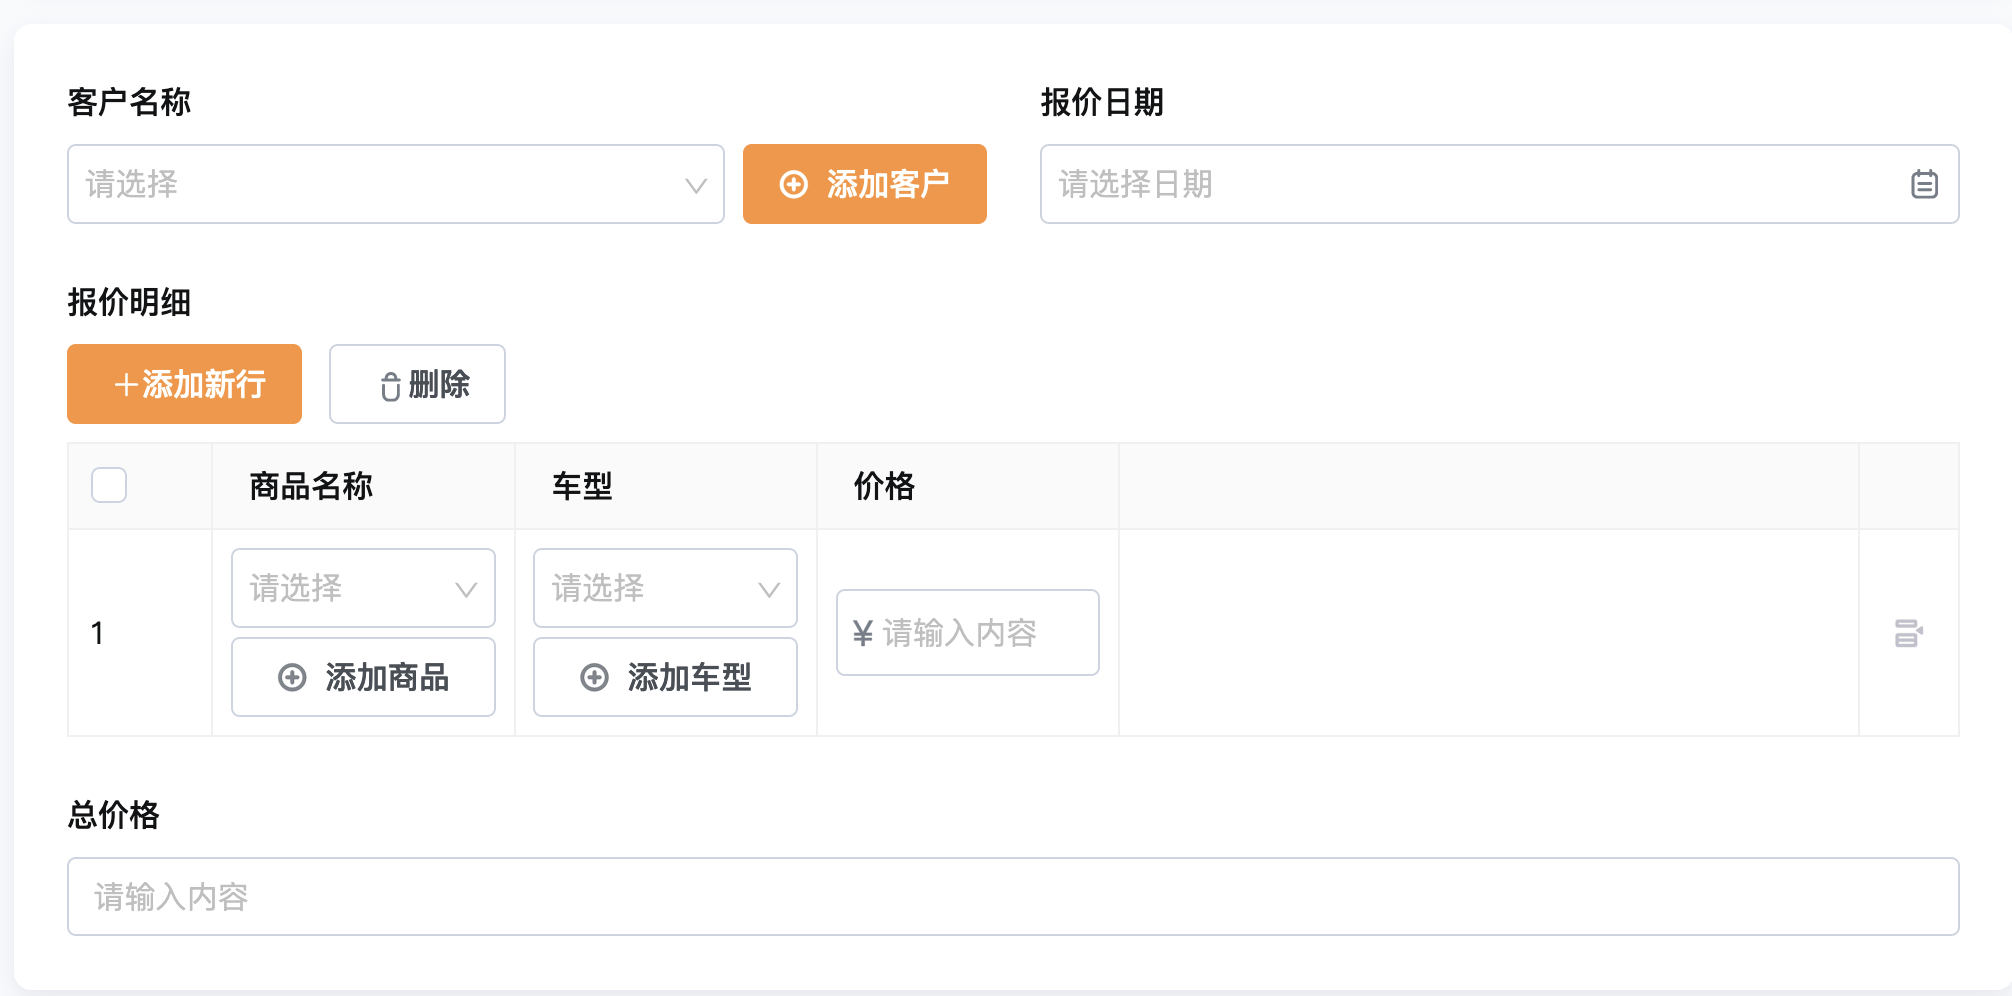Viewport: 2012px width, 996px height.
Task: Focus the 总价格 input field
Action: 1013,896
